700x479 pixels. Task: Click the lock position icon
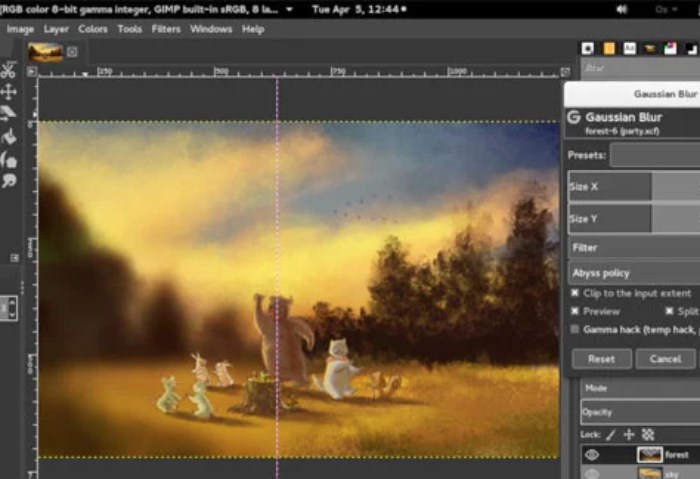[x=629, y=434]
